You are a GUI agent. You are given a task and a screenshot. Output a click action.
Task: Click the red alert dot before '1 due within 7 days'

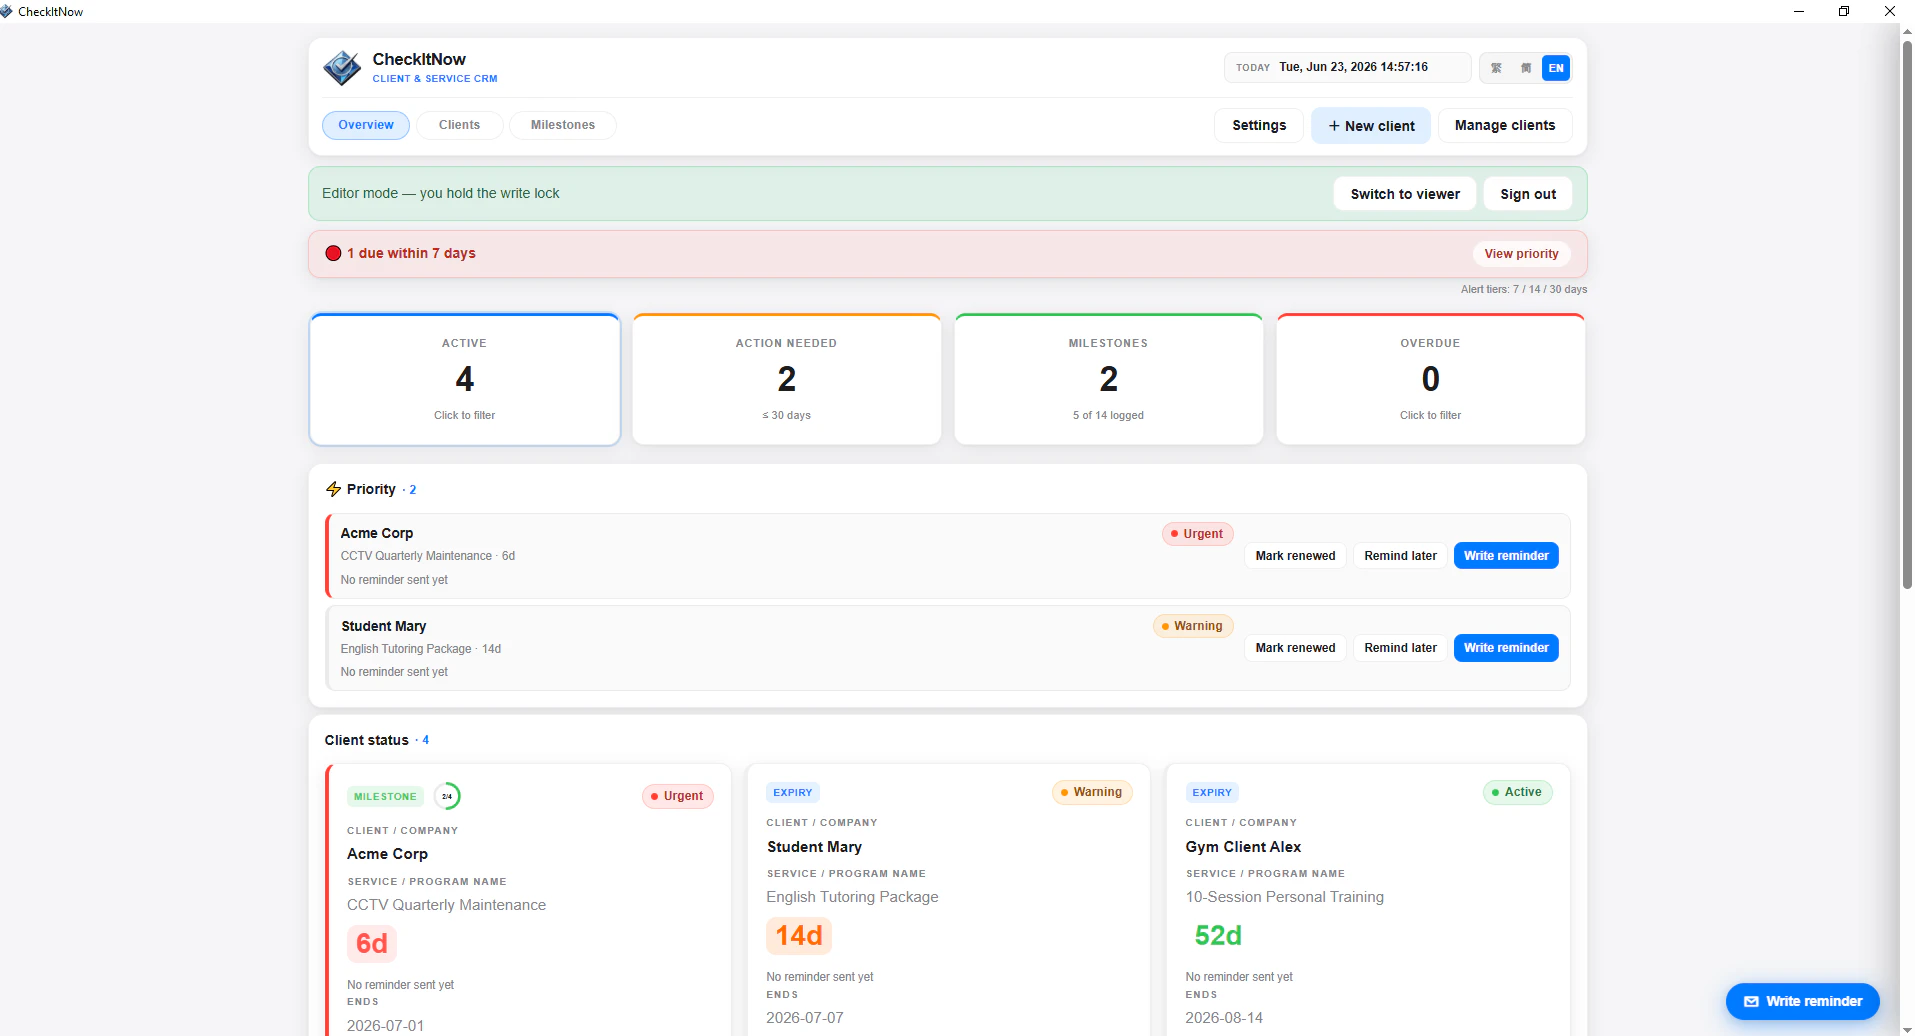click(333, 253)
